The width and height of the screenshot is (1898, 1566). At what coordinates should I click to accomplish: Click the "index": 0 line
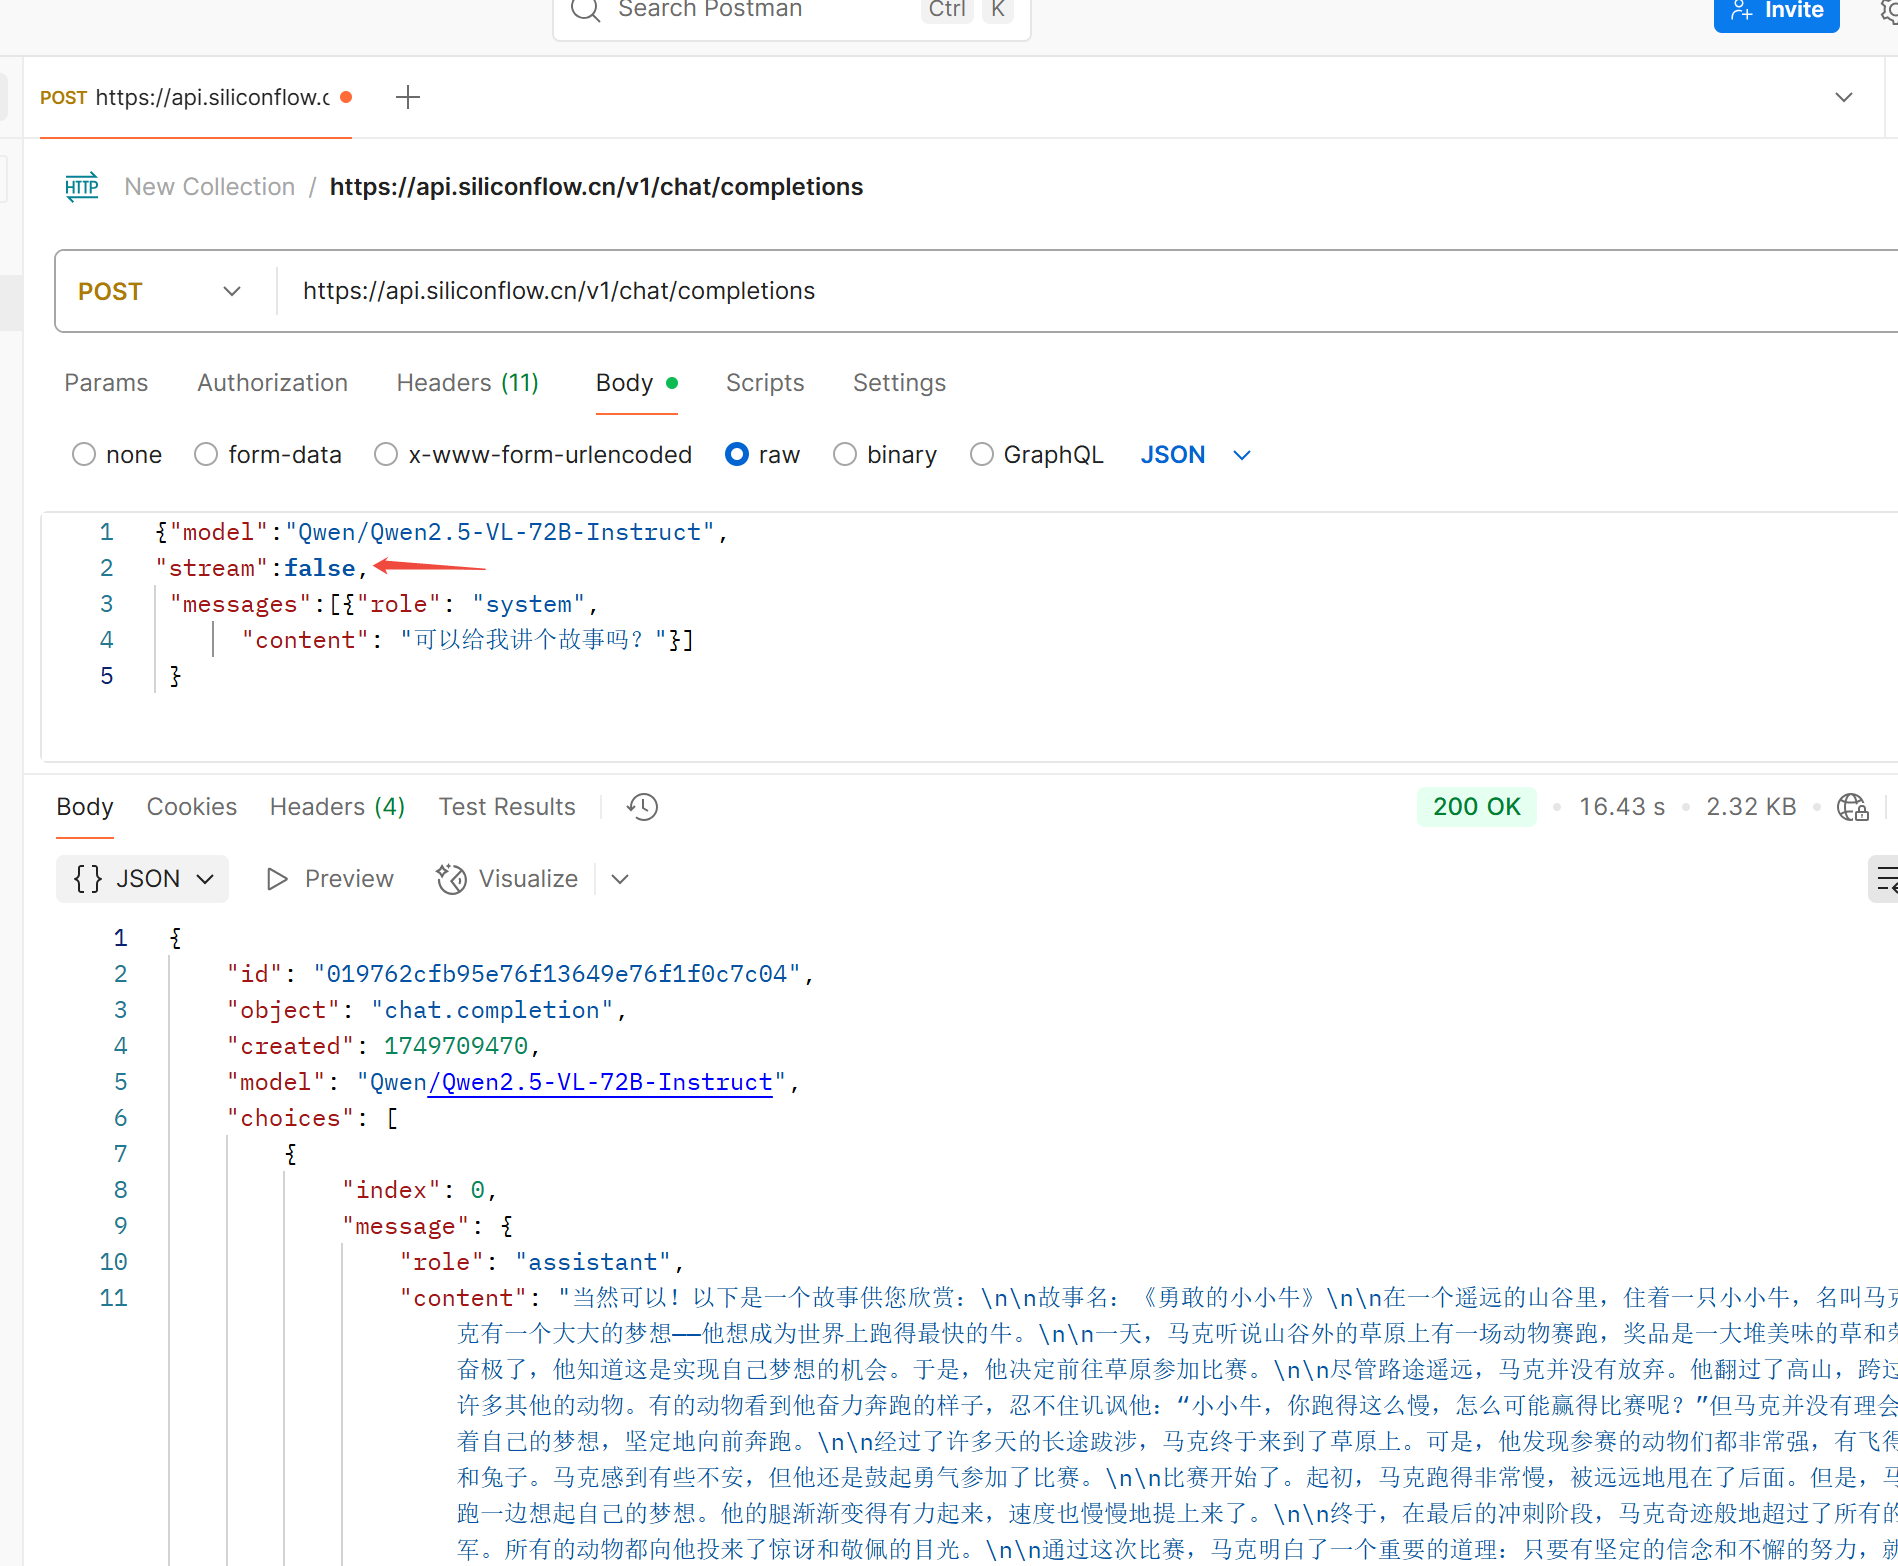[420, 1190]
